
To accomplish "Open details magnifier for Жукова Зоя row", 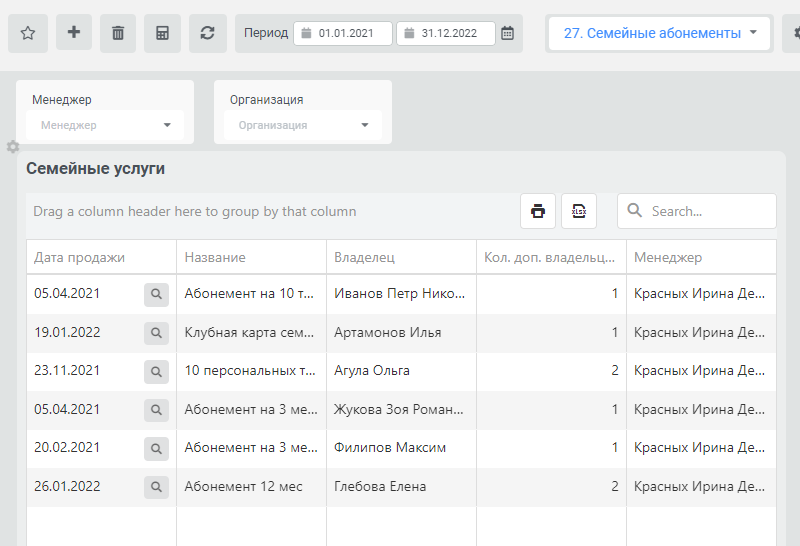I will (x=156, y=410).
